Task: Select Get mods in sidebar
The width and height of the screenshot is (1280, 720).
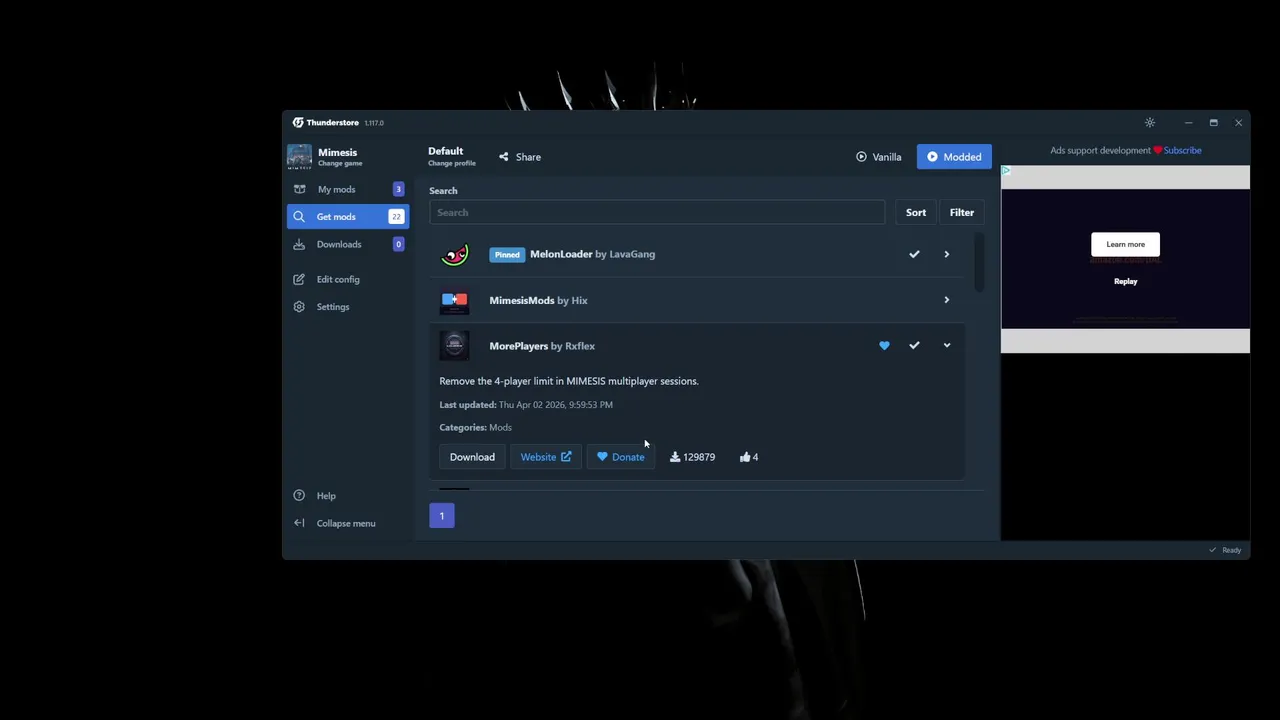Action: [348, 216]
